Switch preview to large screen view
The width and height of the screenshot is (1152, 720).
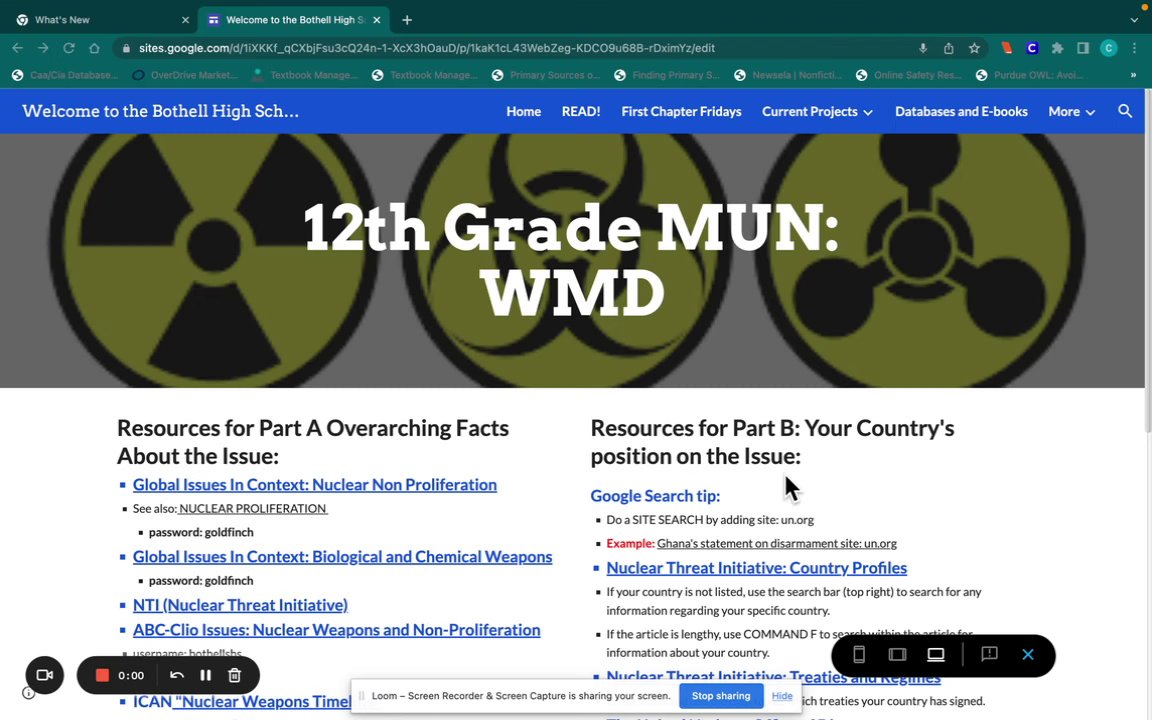coord(935,654)
